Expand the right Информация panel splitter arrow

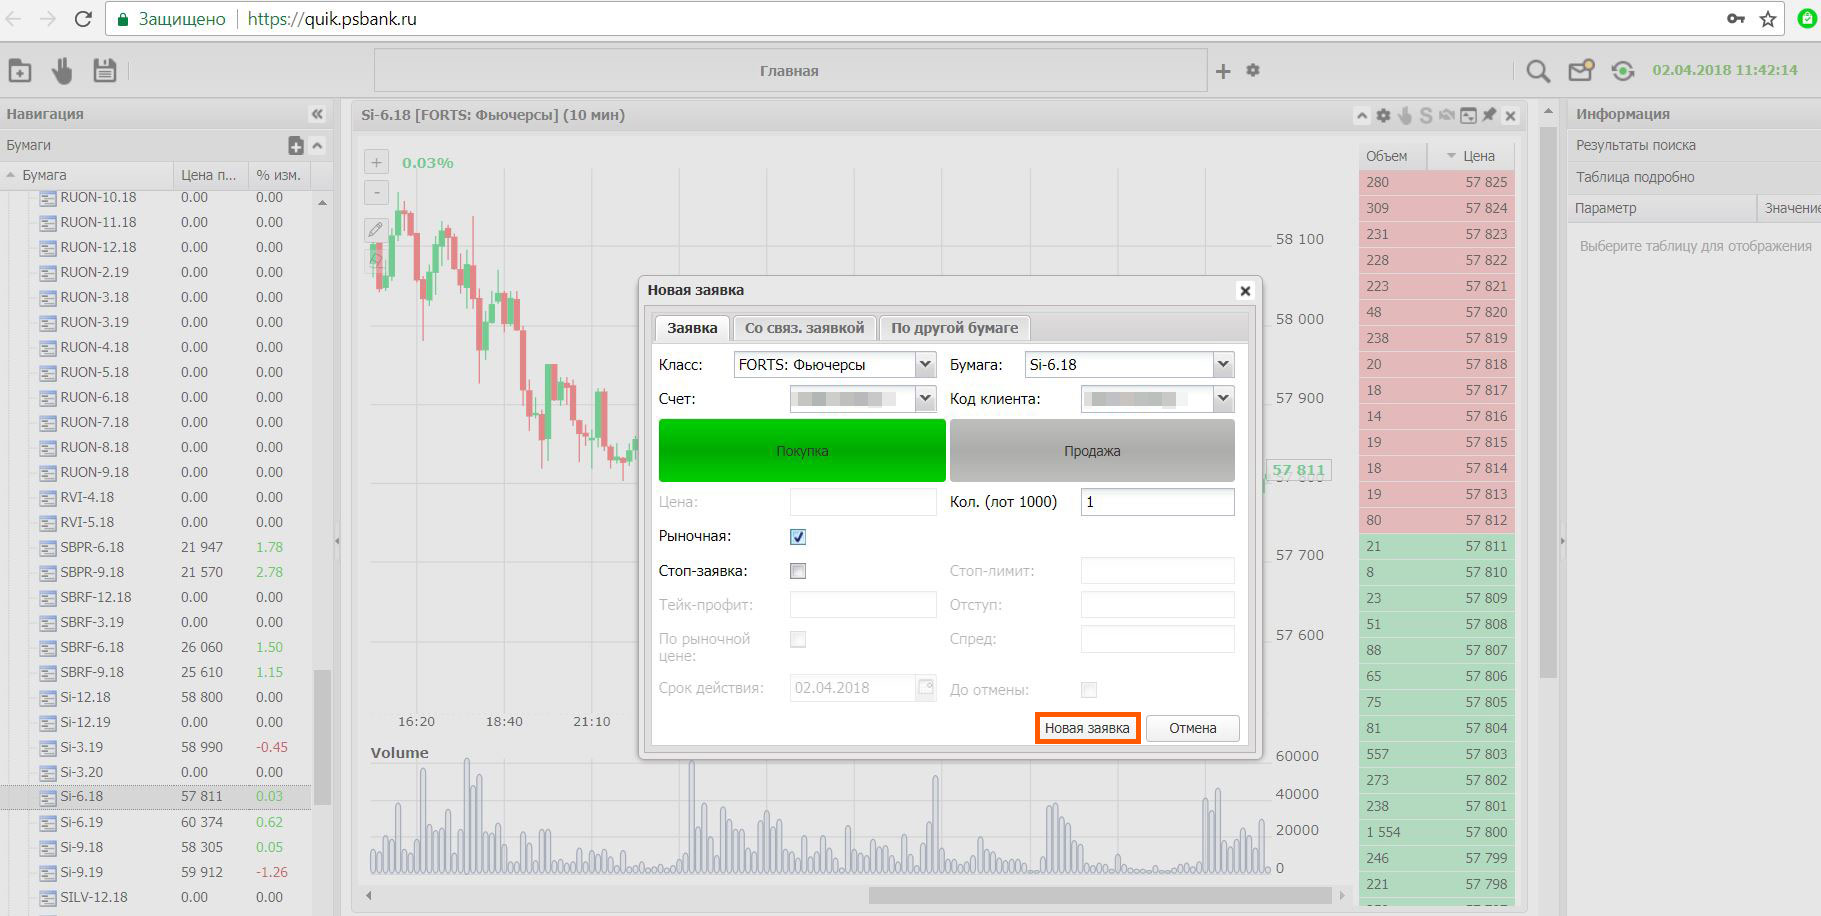pos(1562,541)
